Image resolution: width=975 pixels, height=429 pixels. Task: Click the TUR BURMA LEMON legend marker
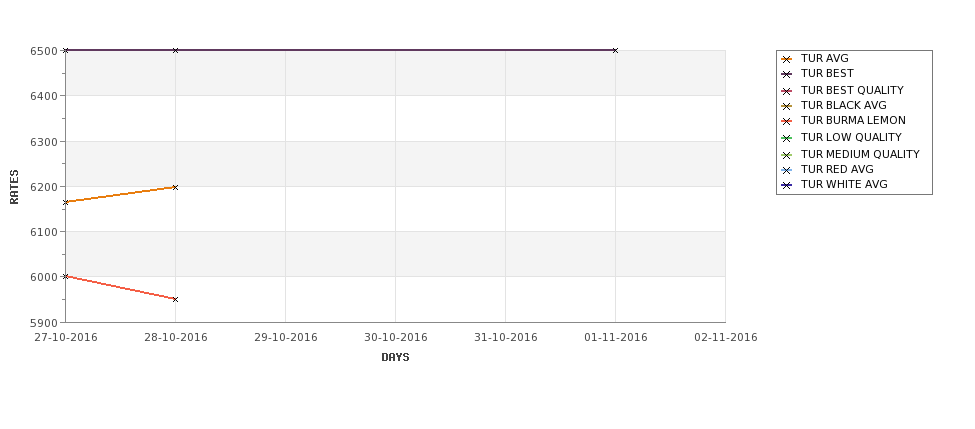tap(787, 121)
